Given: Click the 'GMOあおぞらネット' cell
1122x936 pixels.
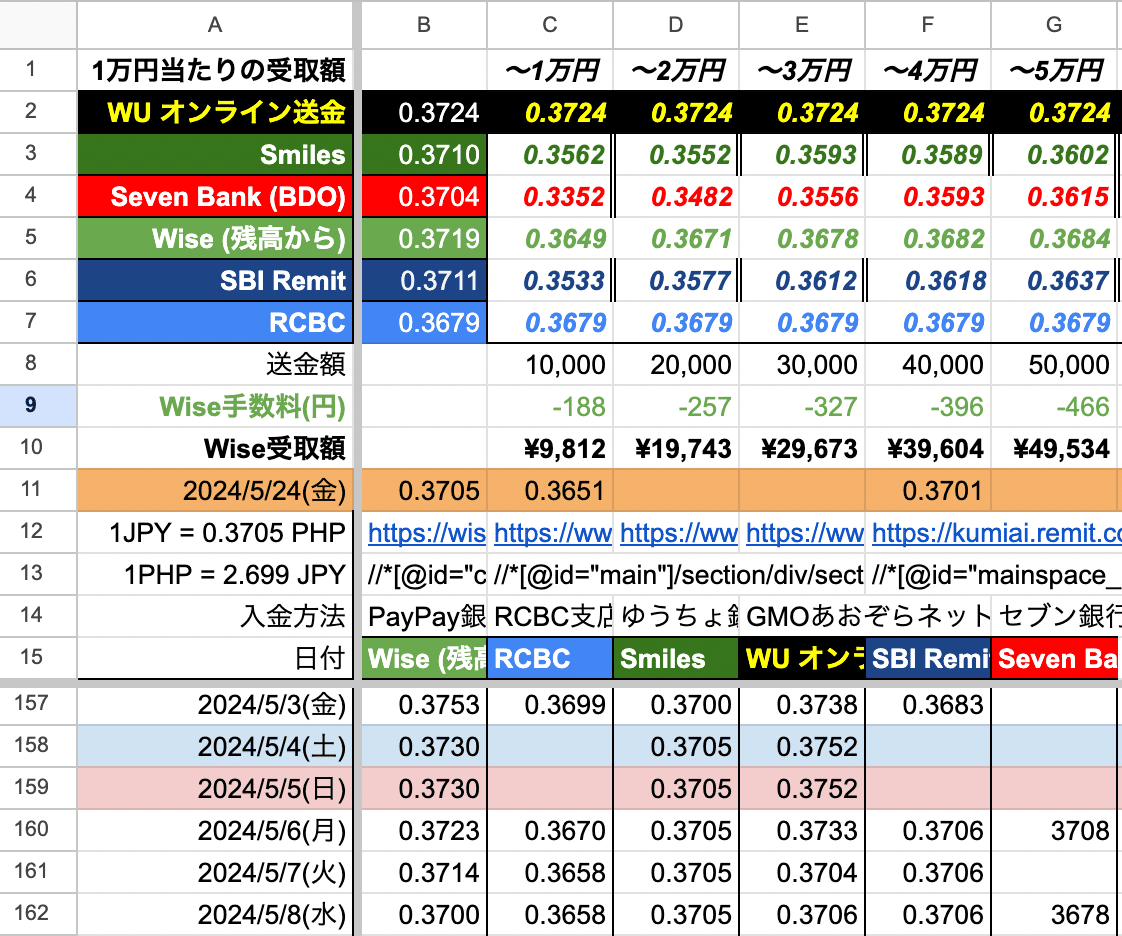Looking at the screenshot, I should point(865,616).
